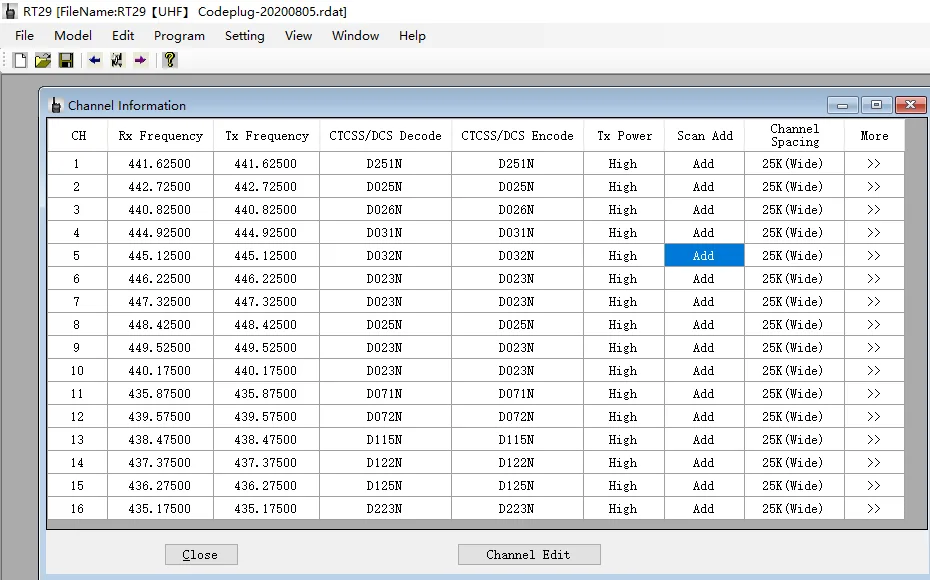This screenshot has height=580, width=930.
Task: Open the File menu
Action: point(24,36)
